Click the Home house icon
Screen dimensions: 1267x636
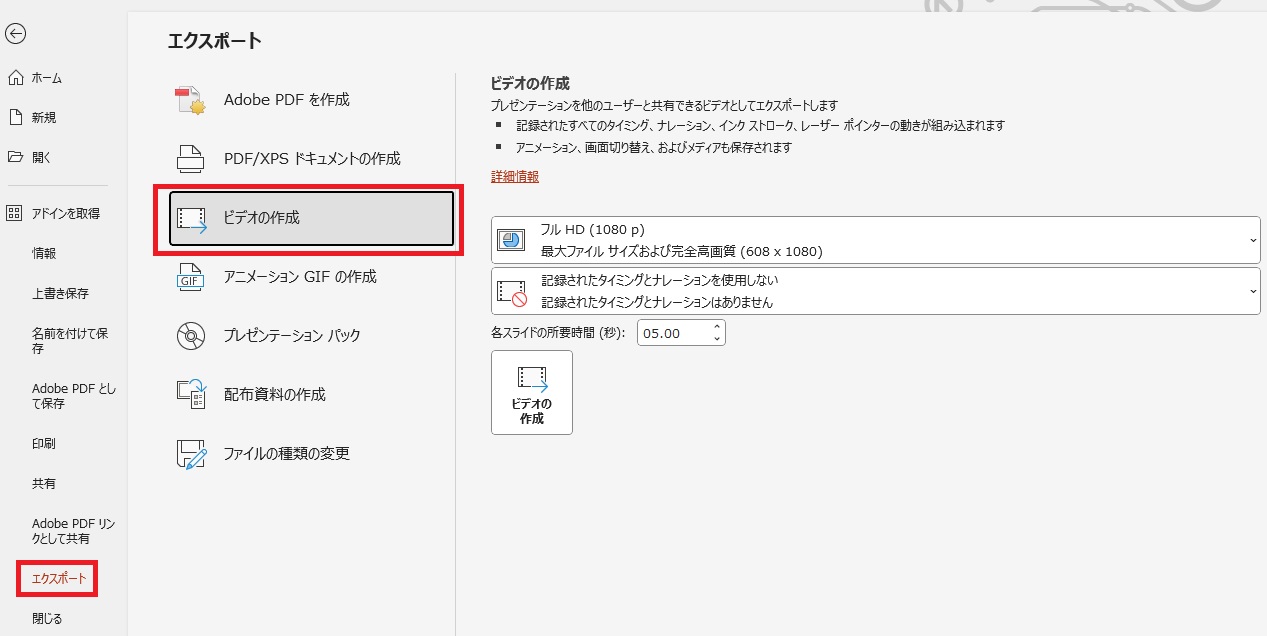tap(15, 78)
